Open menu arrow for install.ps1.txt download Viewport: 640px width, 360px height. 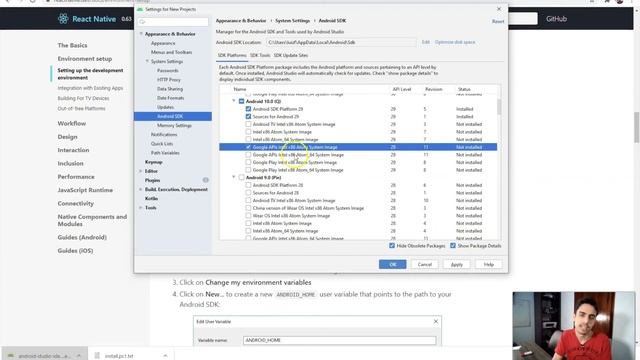pyautogui.click(x=165, y=356)
